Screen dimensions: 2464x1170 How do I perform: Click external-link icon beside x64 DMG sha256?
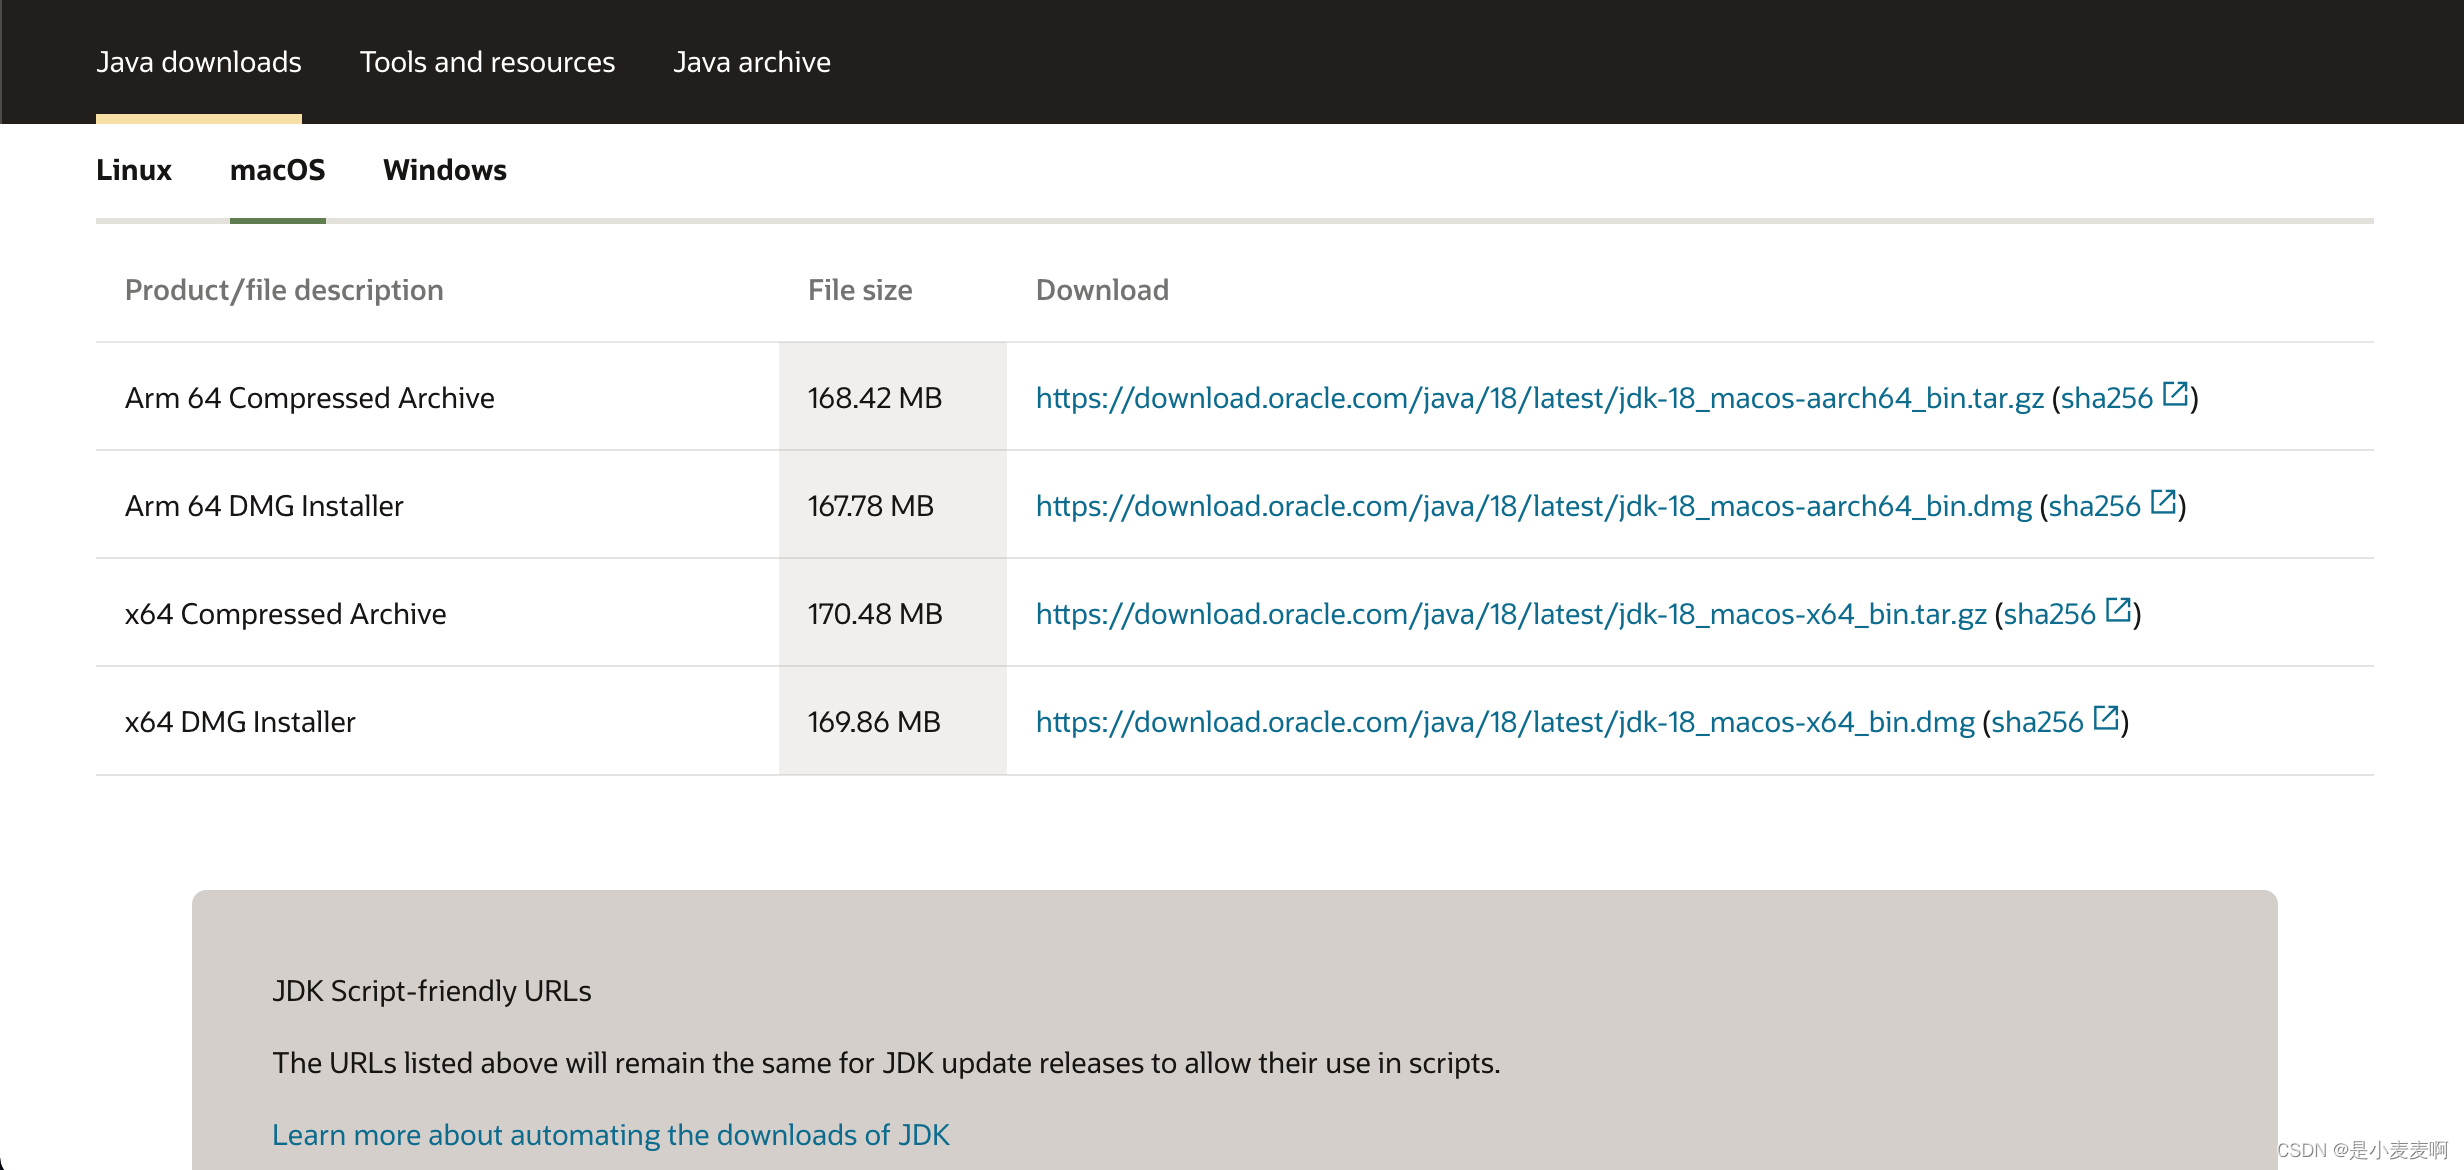click(2106, 718)
